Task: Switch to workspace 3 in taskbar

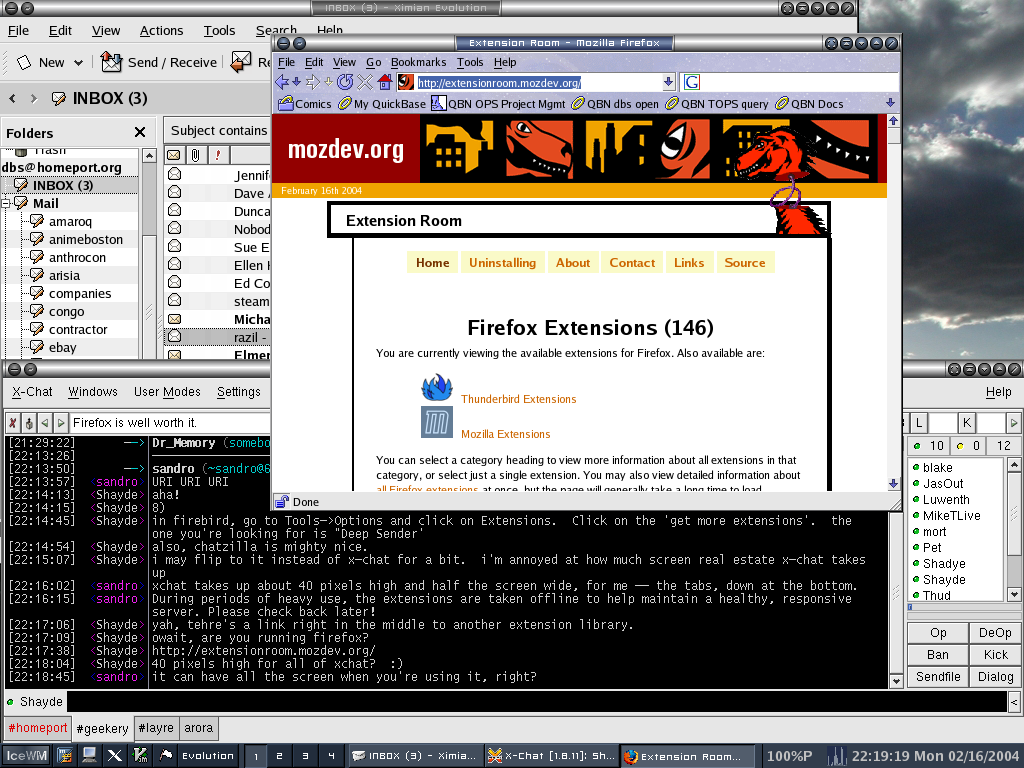Action: 305,756
